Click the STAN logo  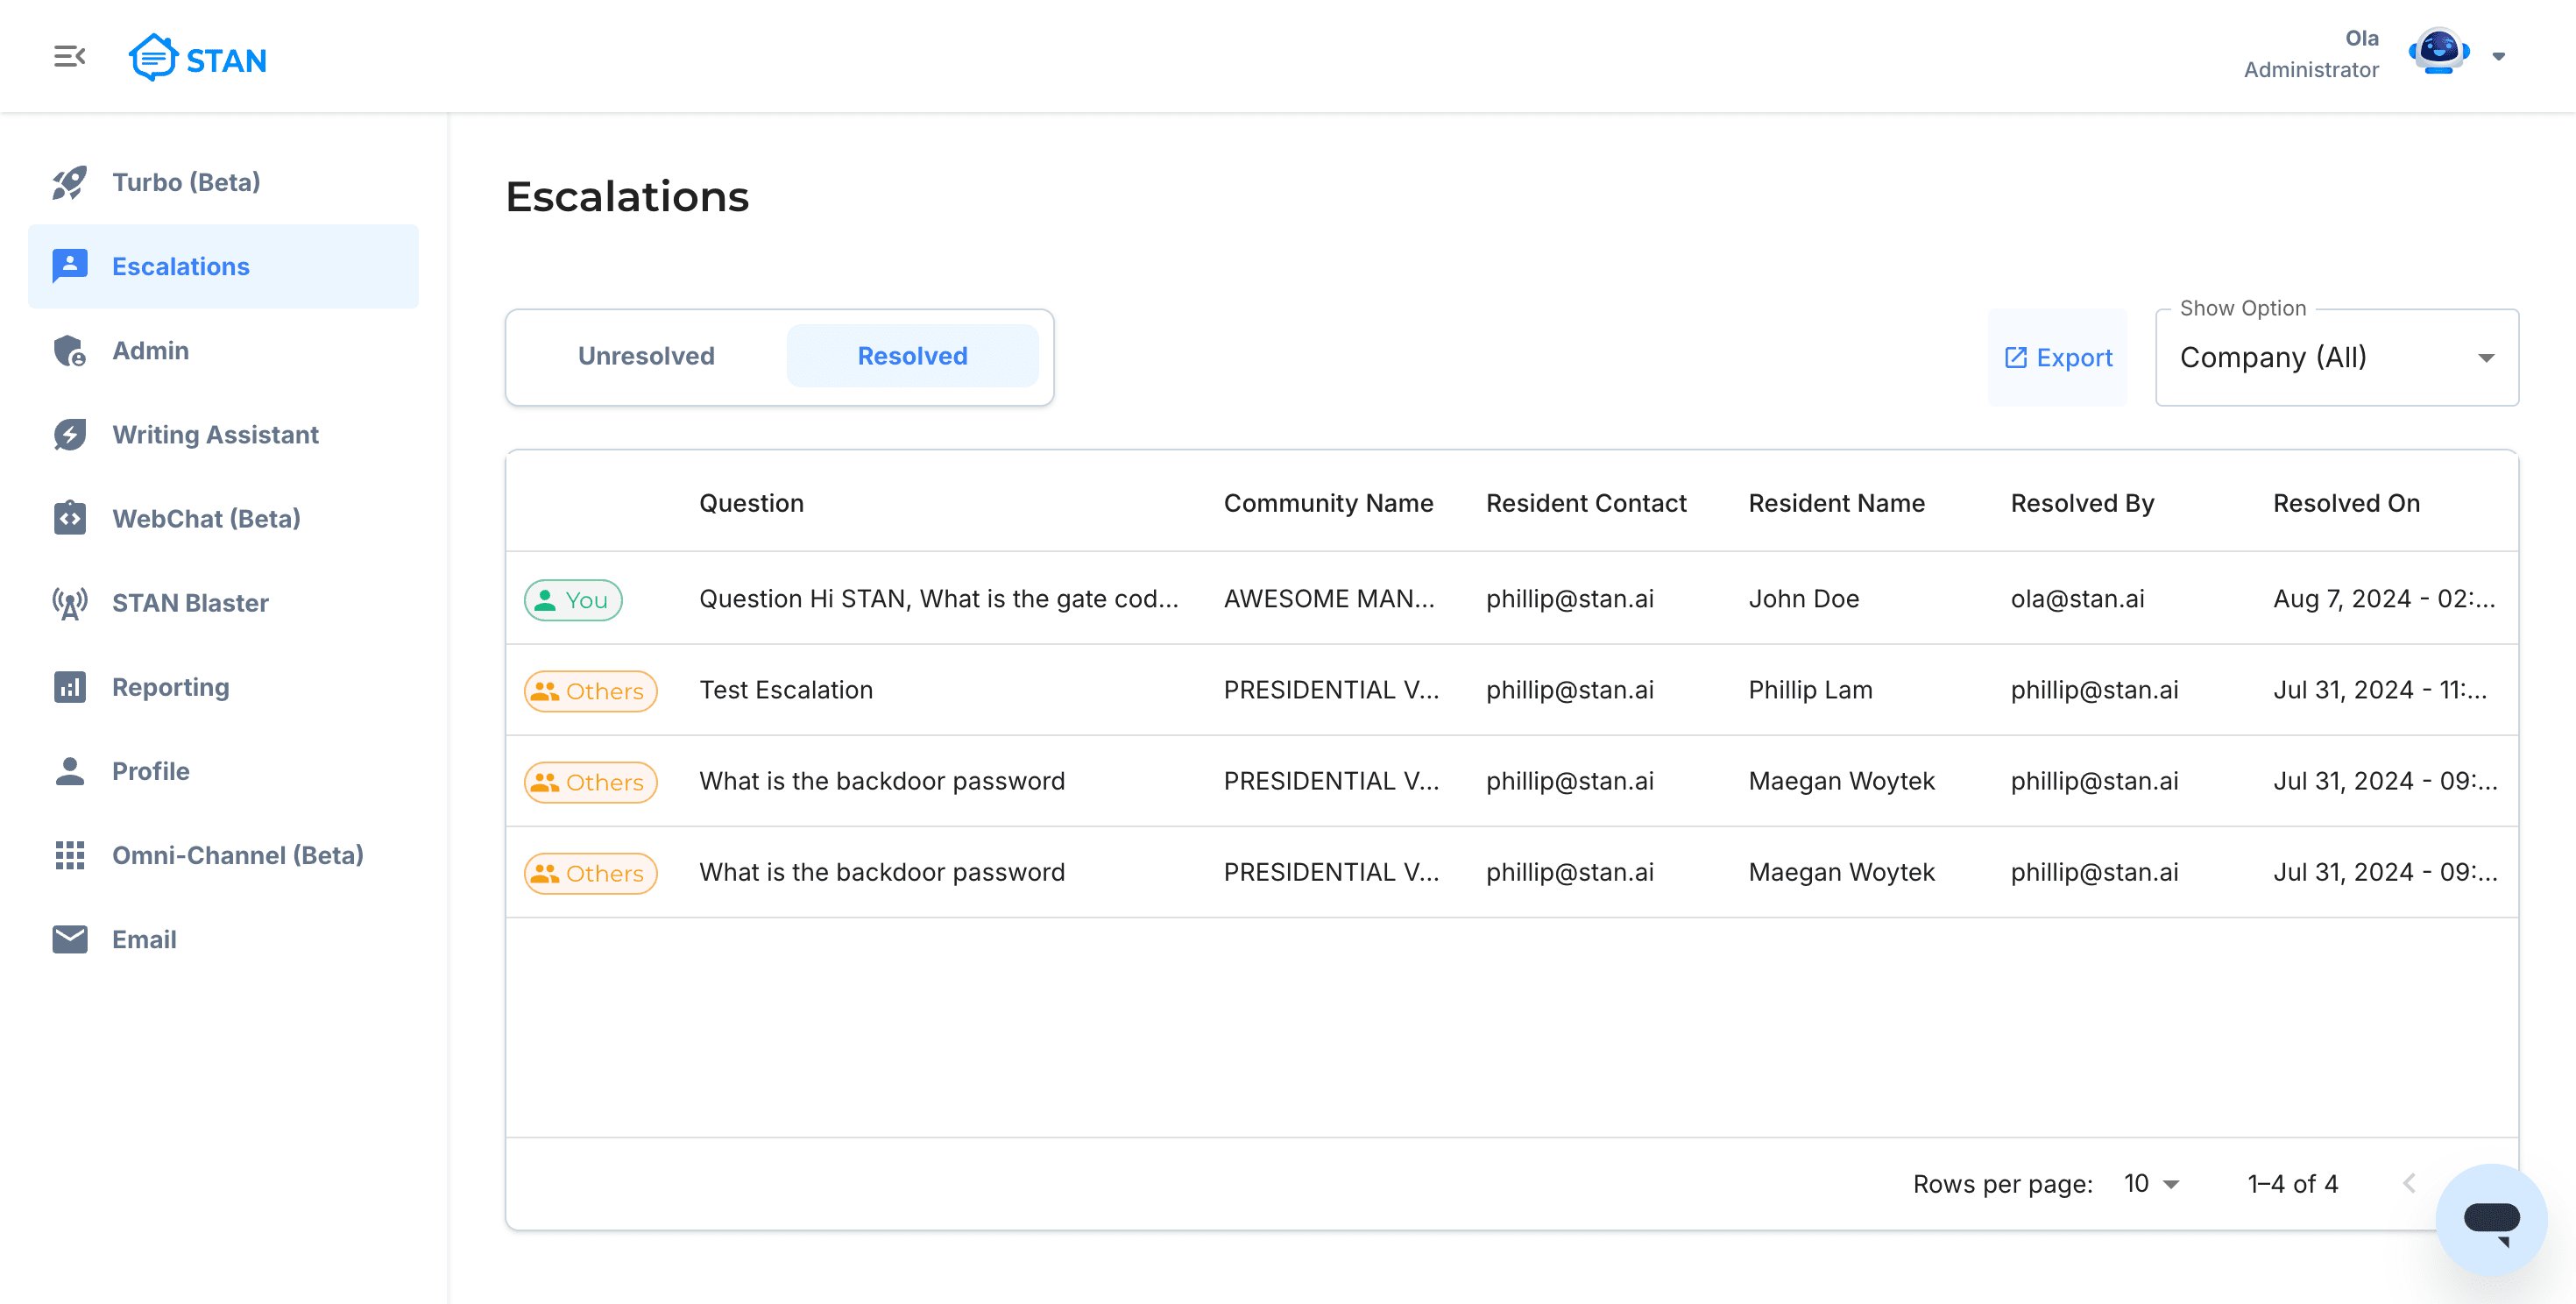click(x=198, y=58)
